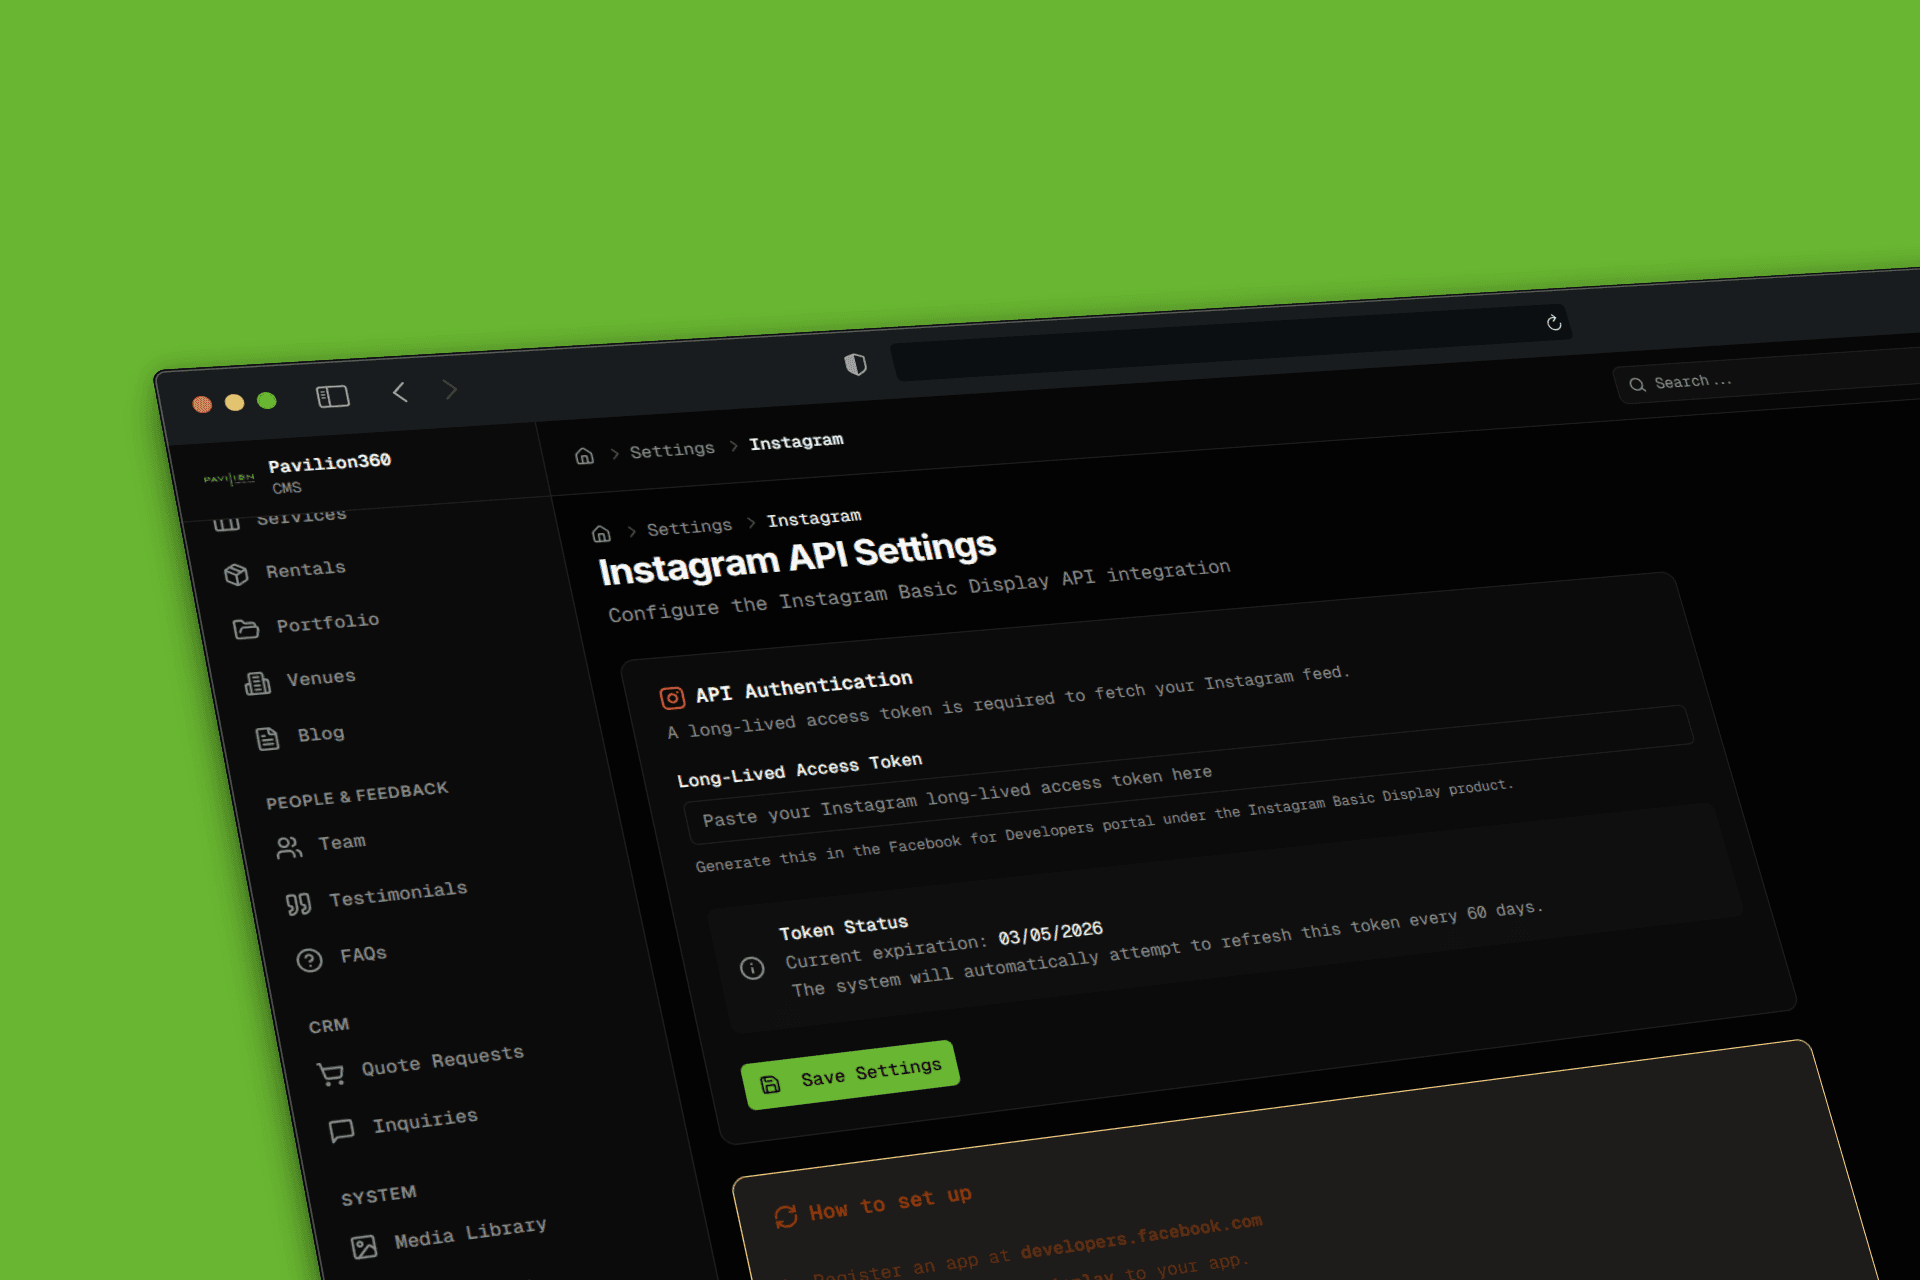Click the privacy shield icon
Image resolution: width=1920 pixels, height=1280 pixels.
tap(856, 364)
